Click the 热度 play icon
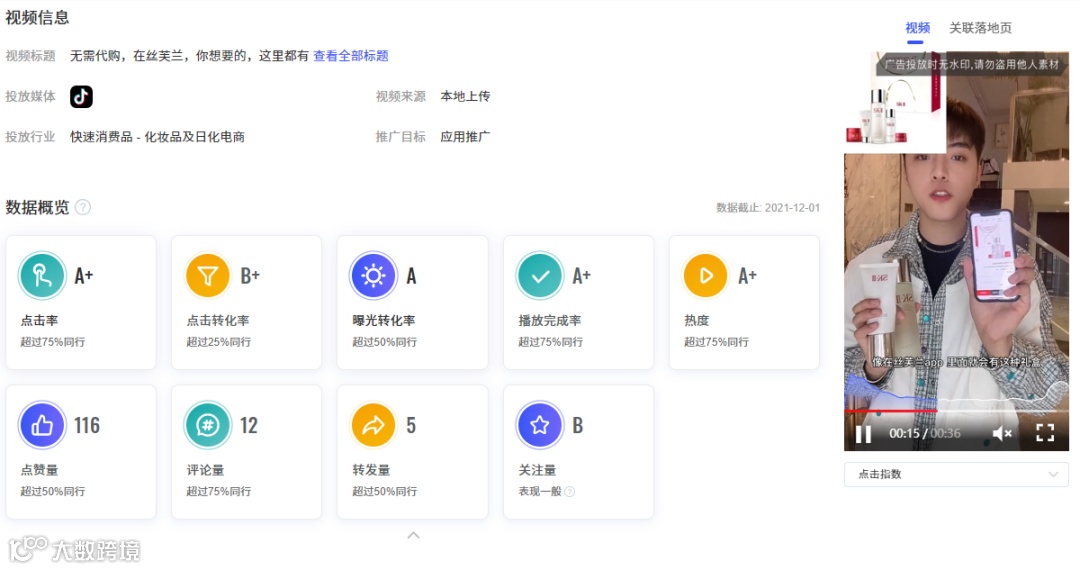Screen dimensions: 1080x570 705,276
